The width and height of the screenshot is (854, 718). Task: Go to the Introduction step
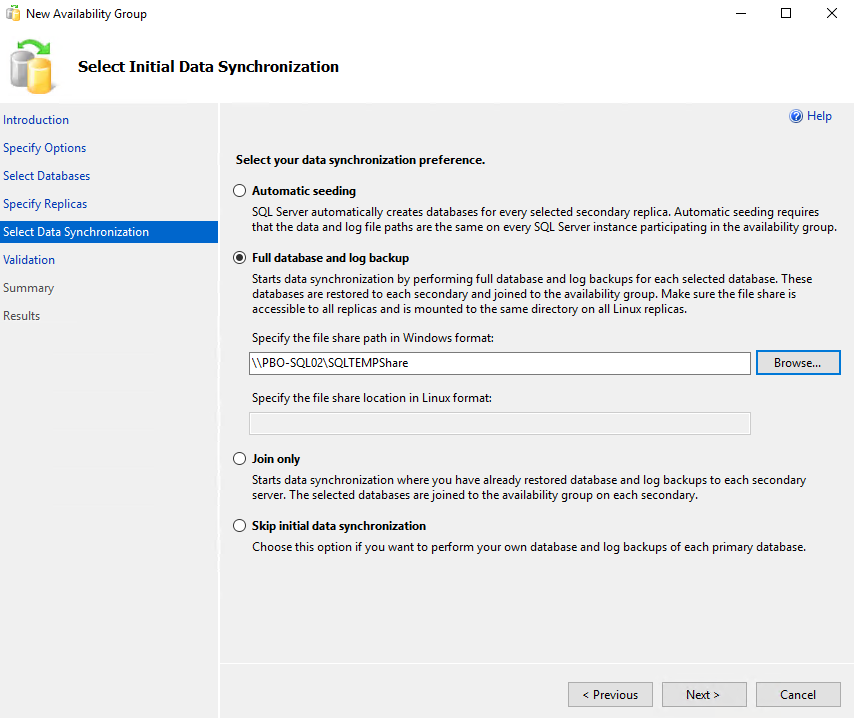[x=36, y=120]
